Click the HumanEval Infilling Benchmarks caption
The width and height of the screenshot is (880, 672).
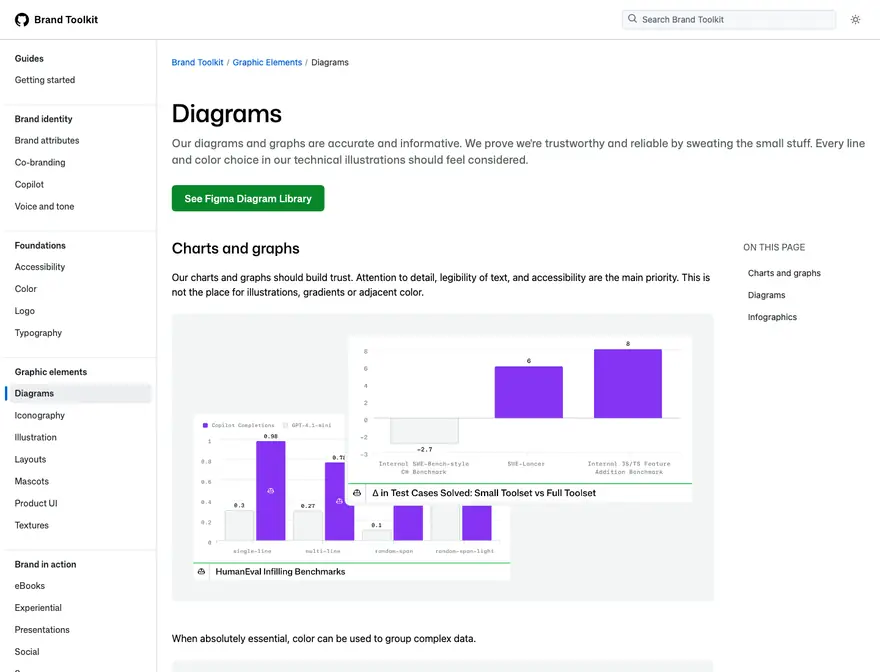click(280, 572)
